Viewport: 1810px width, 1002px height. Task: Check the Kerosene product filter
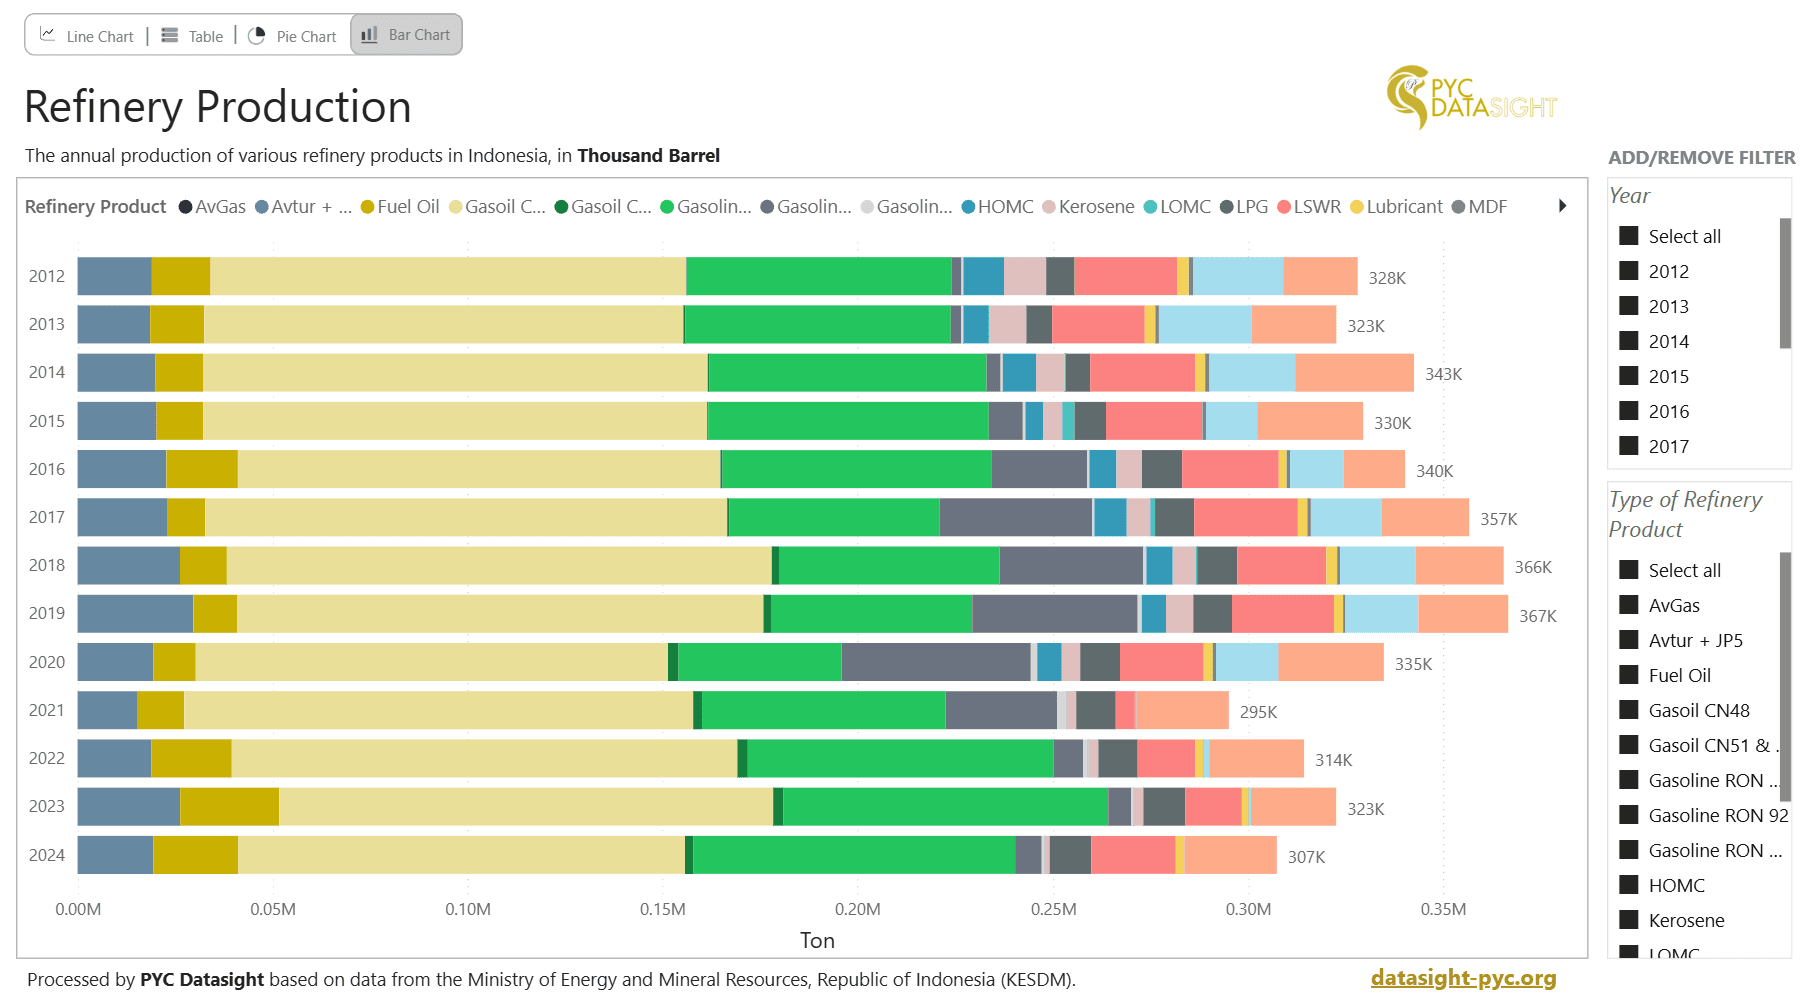pos(1629,920)
